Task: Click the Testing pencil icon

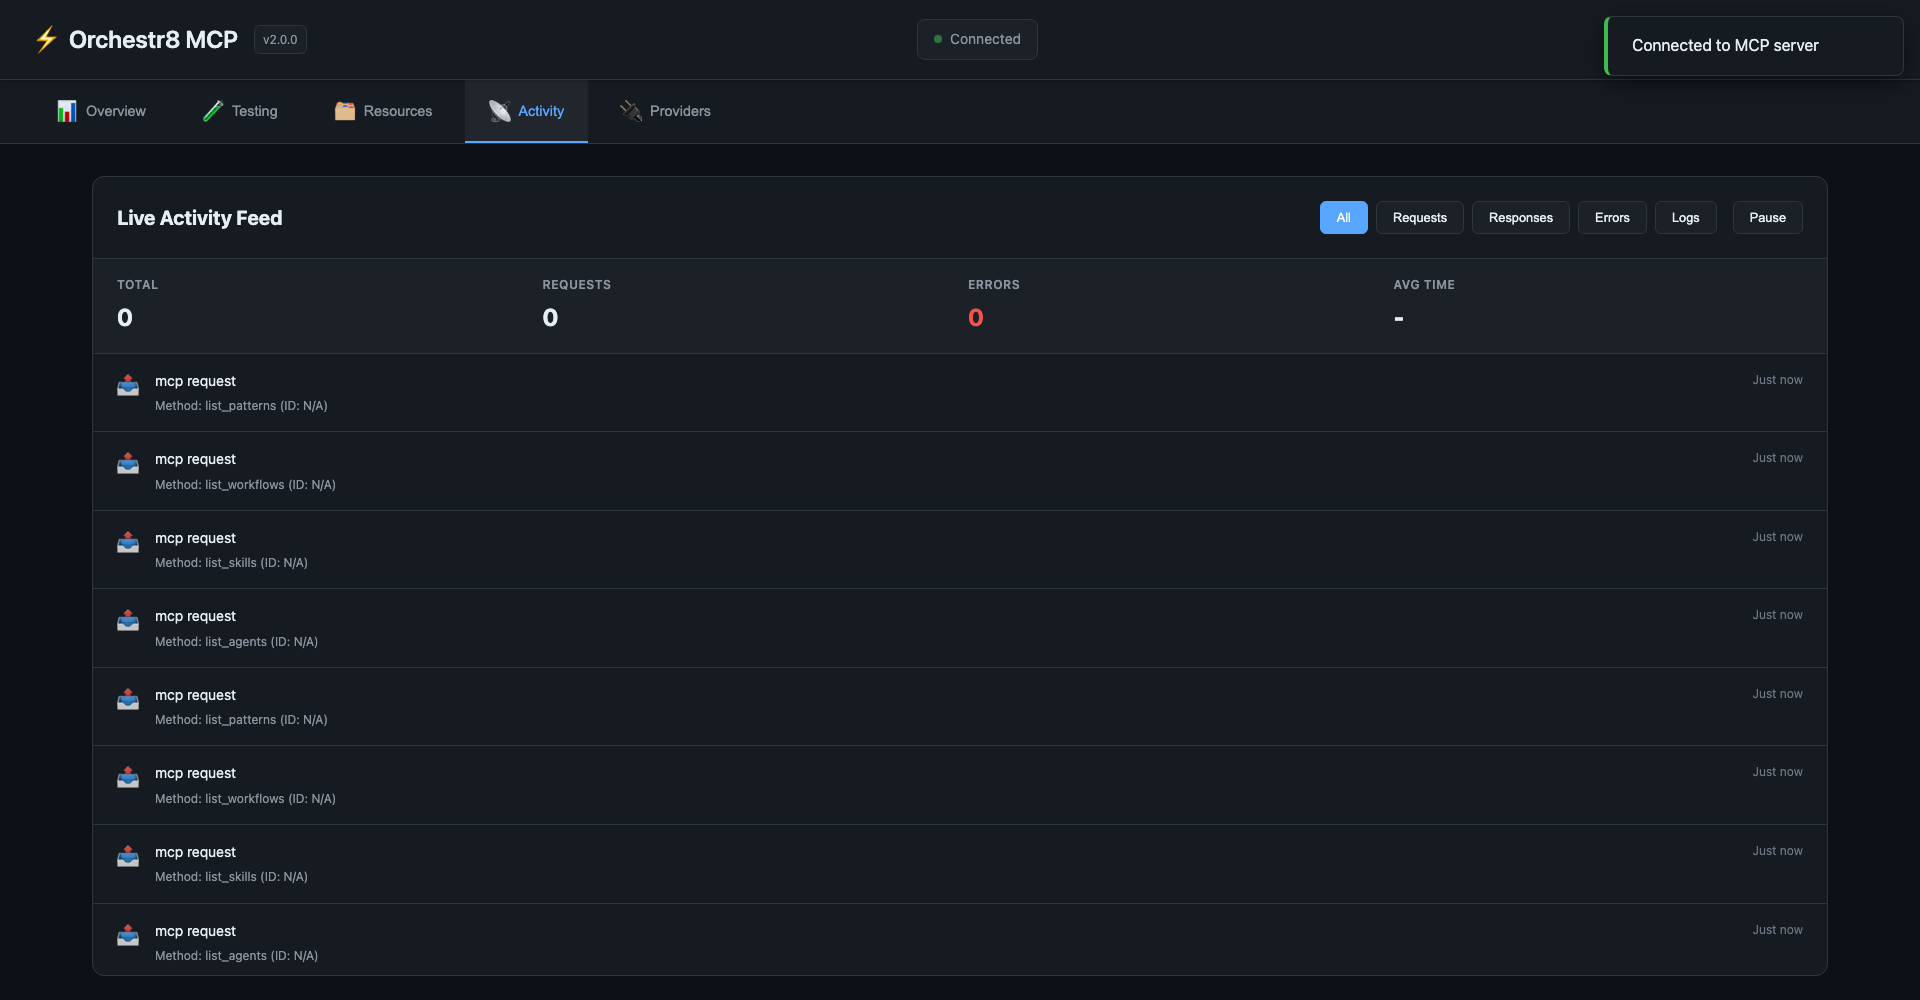Action: pos(213,111)
